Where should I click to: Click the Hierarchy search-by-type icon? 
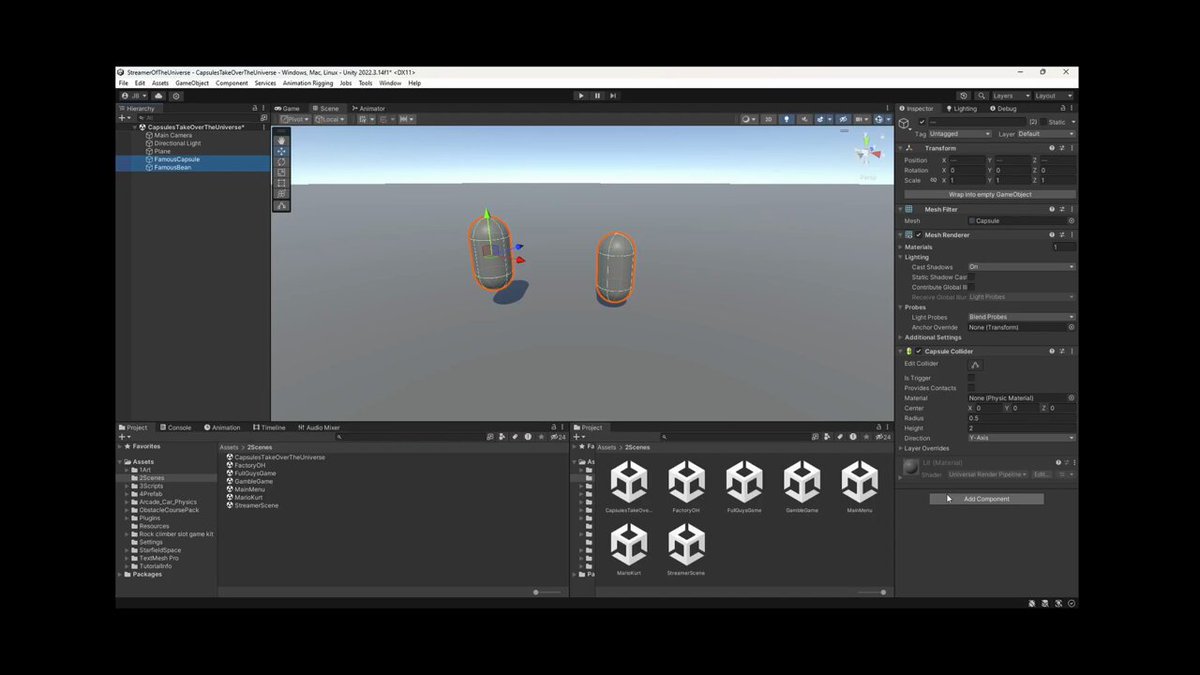click(x=263, y=118)
